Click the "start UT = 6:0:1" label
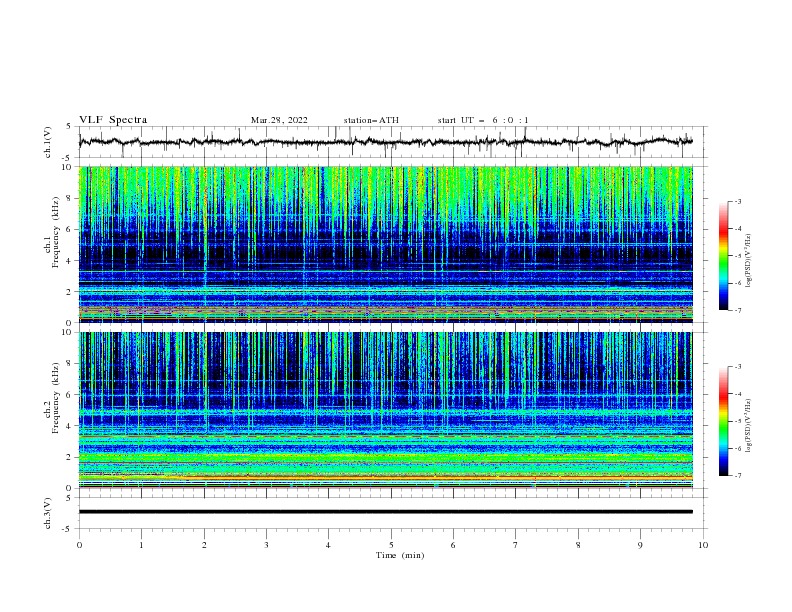This screenshot has height=612, width=792. [x=483, y=120]
